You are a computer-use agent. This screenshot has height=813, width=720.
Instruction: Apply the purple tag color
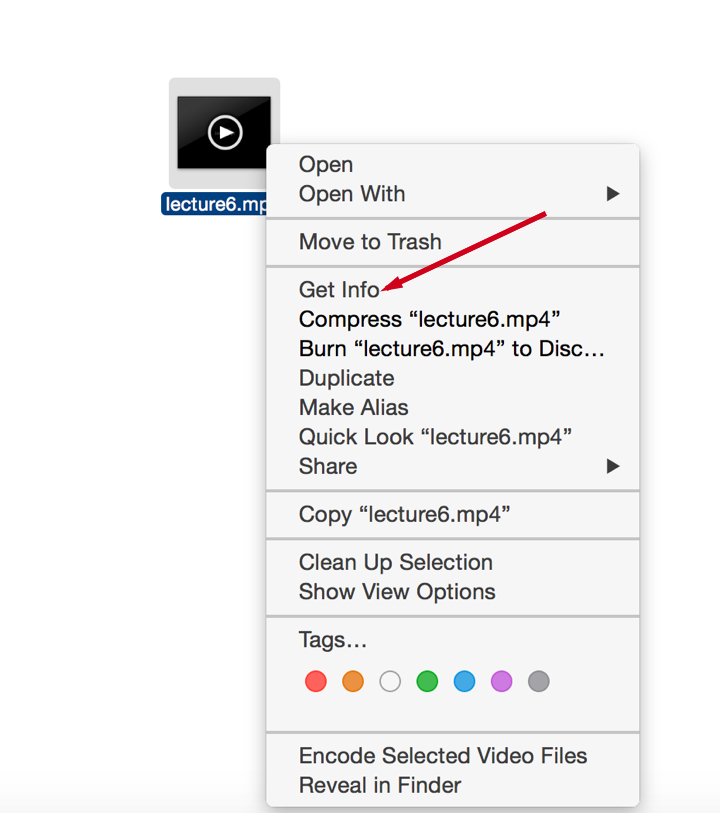click(x=501, y=681)
